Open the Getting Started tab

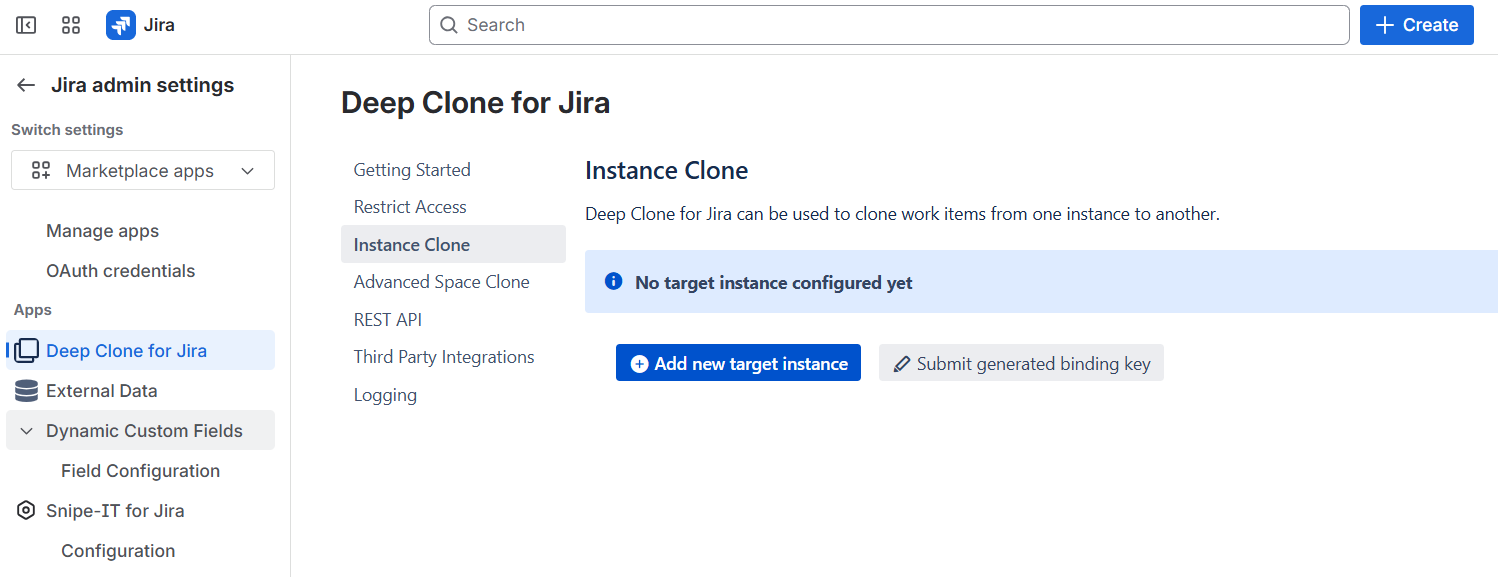tap(412, 170)
